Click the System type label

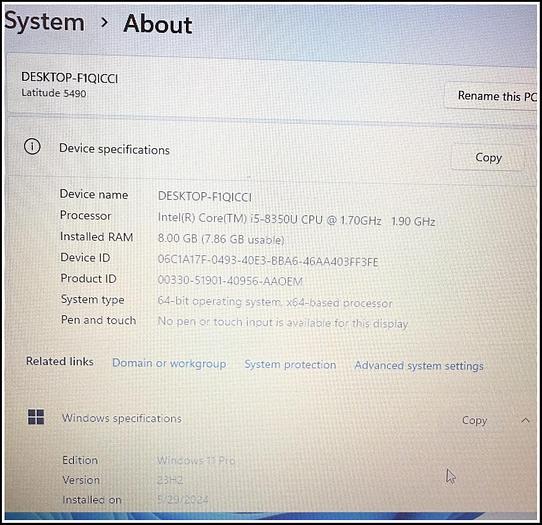point(92,299)
